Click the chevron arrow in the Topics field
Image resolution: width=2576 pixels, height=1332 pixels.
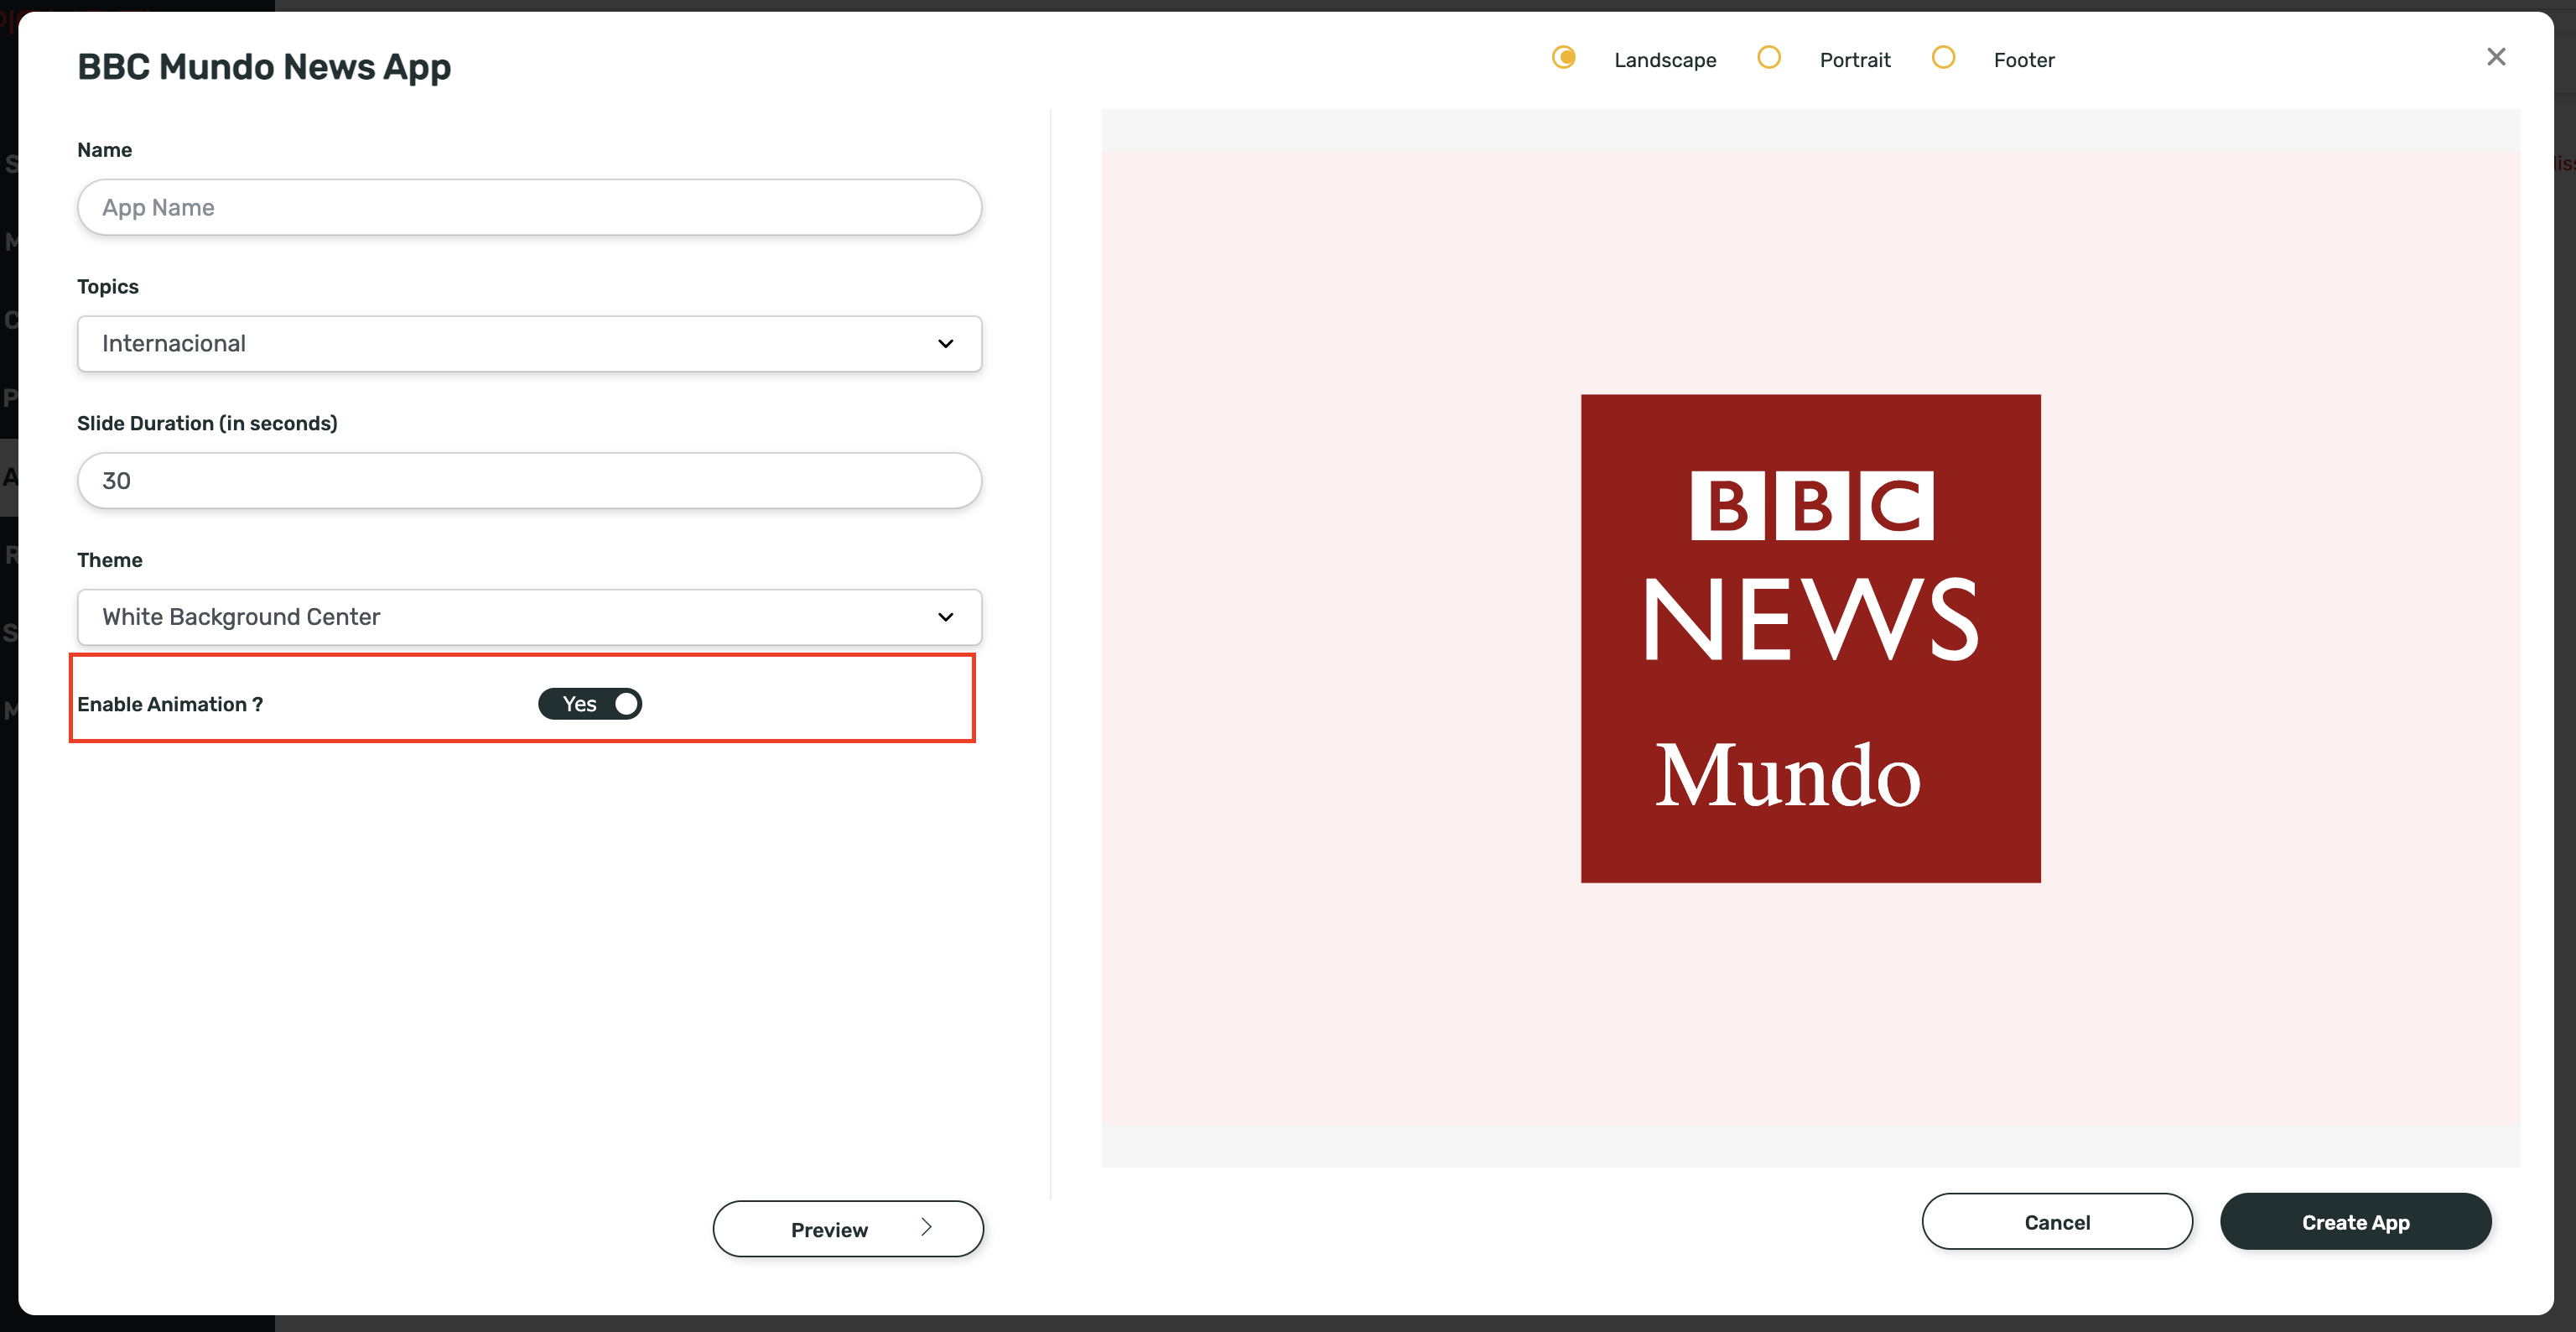point(945,344)
